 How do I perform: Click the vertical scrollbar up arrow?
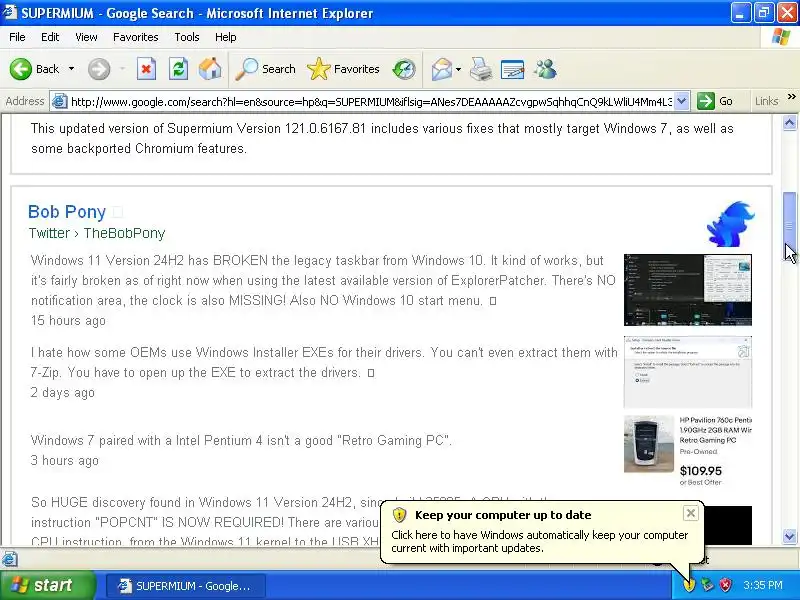[789, 122]
